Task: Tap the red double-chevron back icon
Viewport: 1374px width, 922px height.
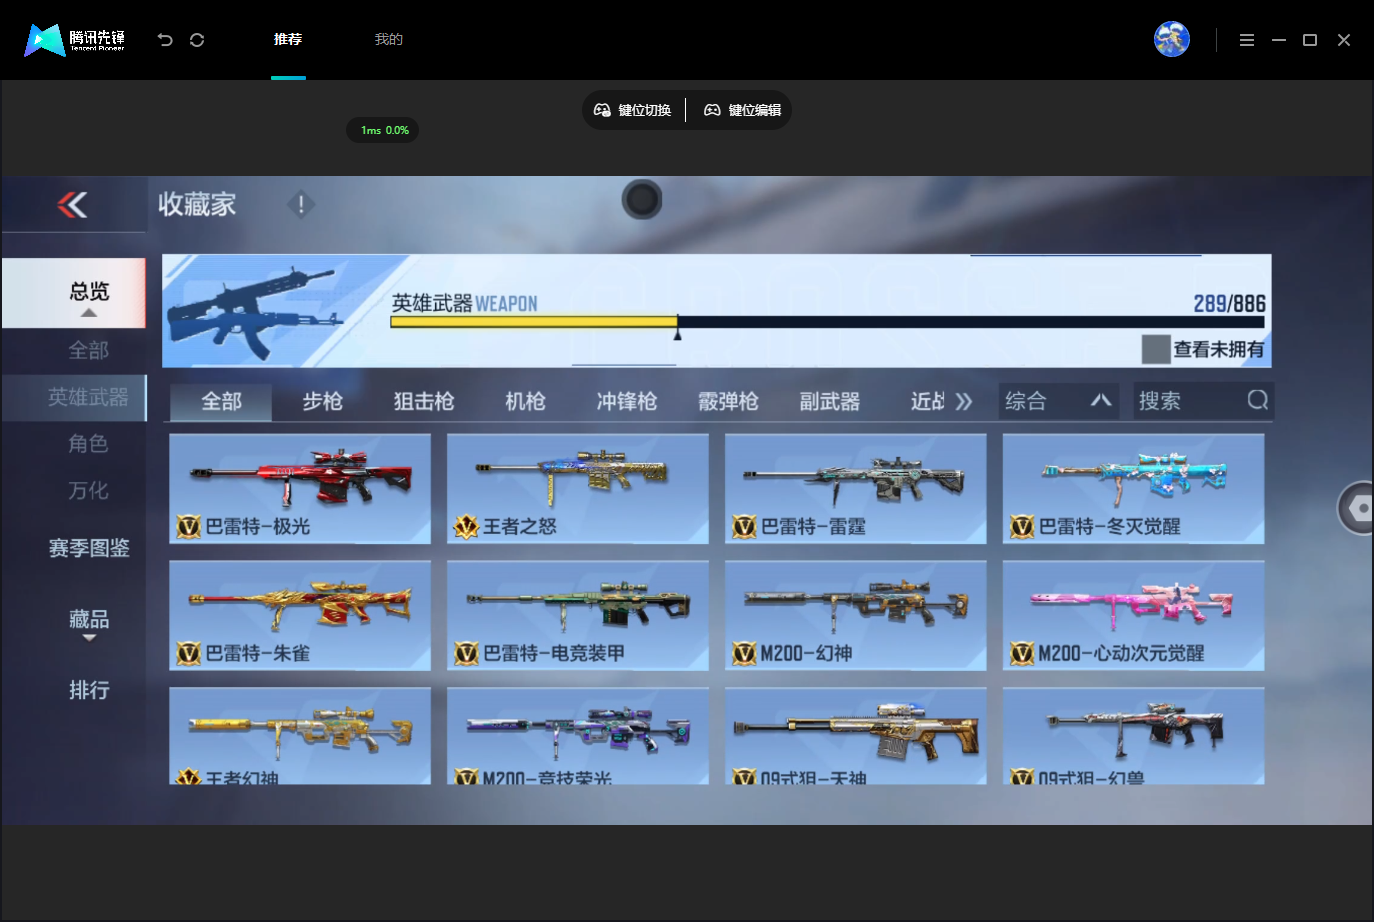Action: [x=72, y=205]
